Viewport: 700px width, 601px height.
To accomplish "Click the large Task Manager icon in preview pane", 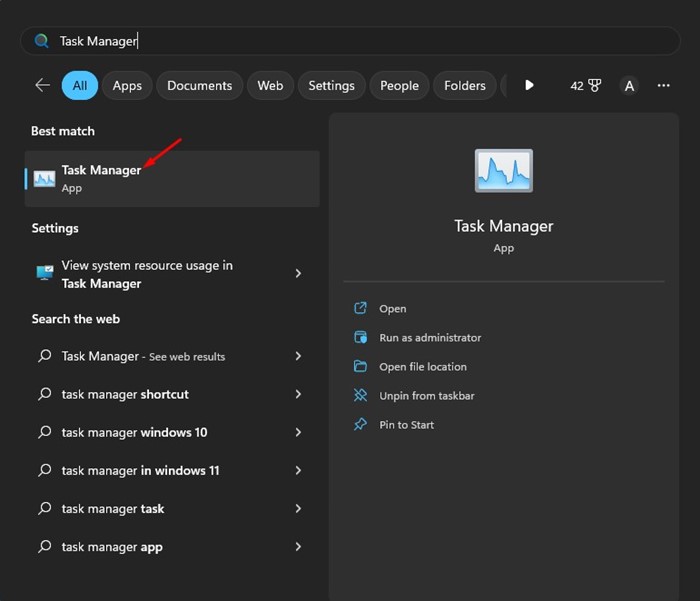I will click(x=503, y=171).
